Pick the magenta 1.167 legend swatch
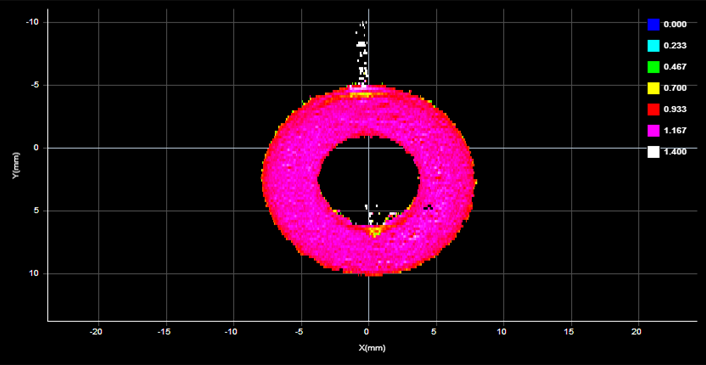Image resolution: width=706 pixels, height=365 pixels. pos(653,131)
